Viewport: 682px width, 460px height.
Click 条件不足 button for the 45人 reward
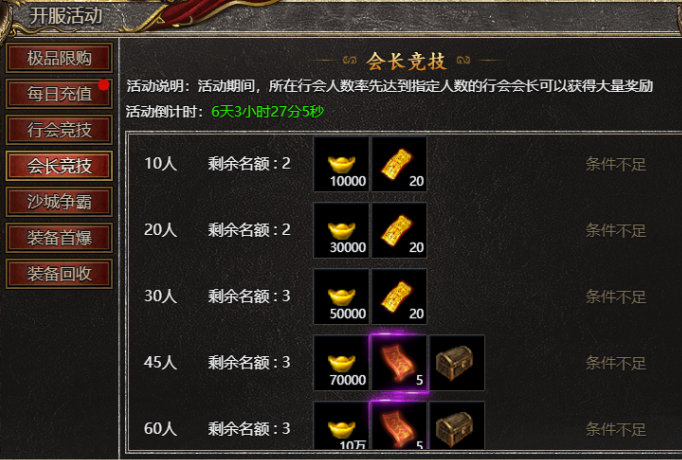(615, 363)
